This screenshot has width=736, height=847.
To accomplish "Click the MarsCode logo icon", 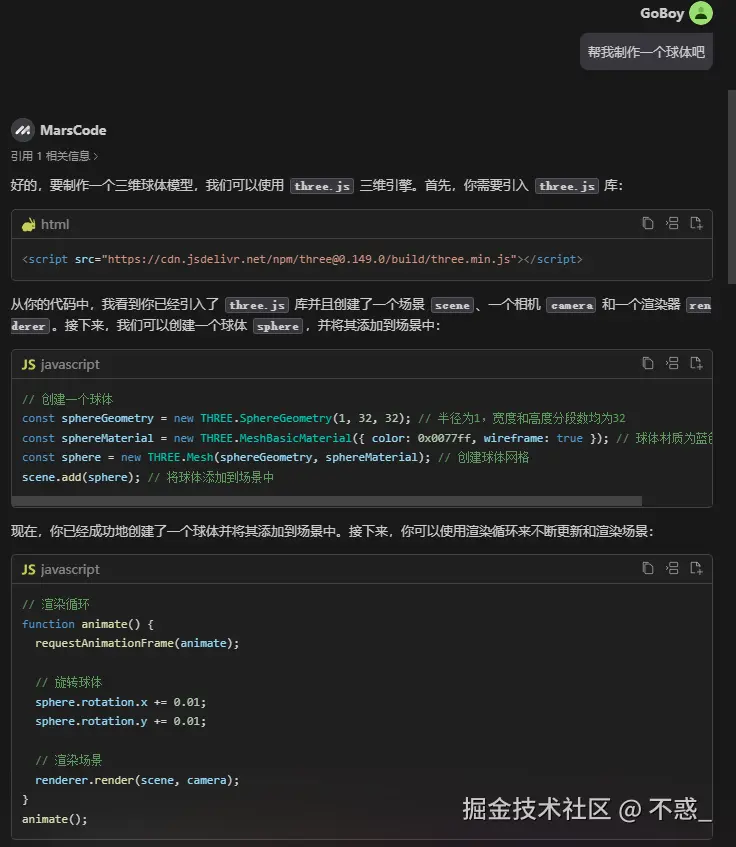I will 23,130.
